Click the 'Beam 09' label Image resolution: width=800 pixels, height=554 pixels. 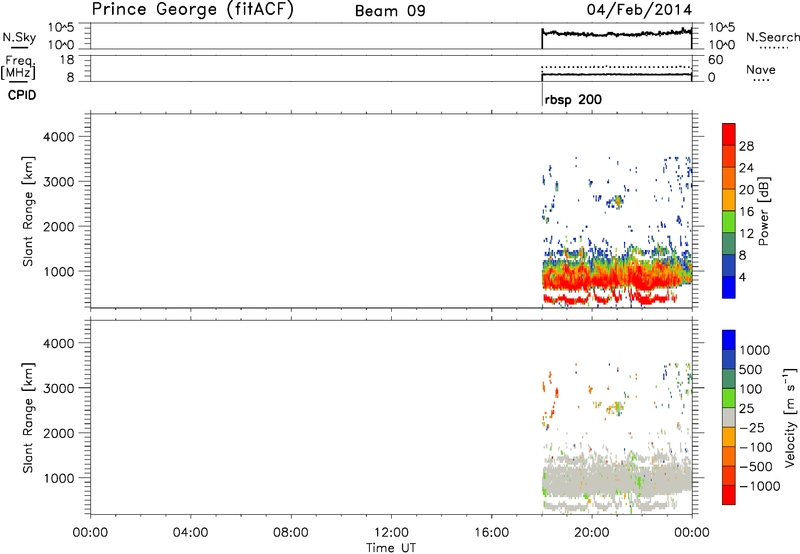tap(390, 11)
